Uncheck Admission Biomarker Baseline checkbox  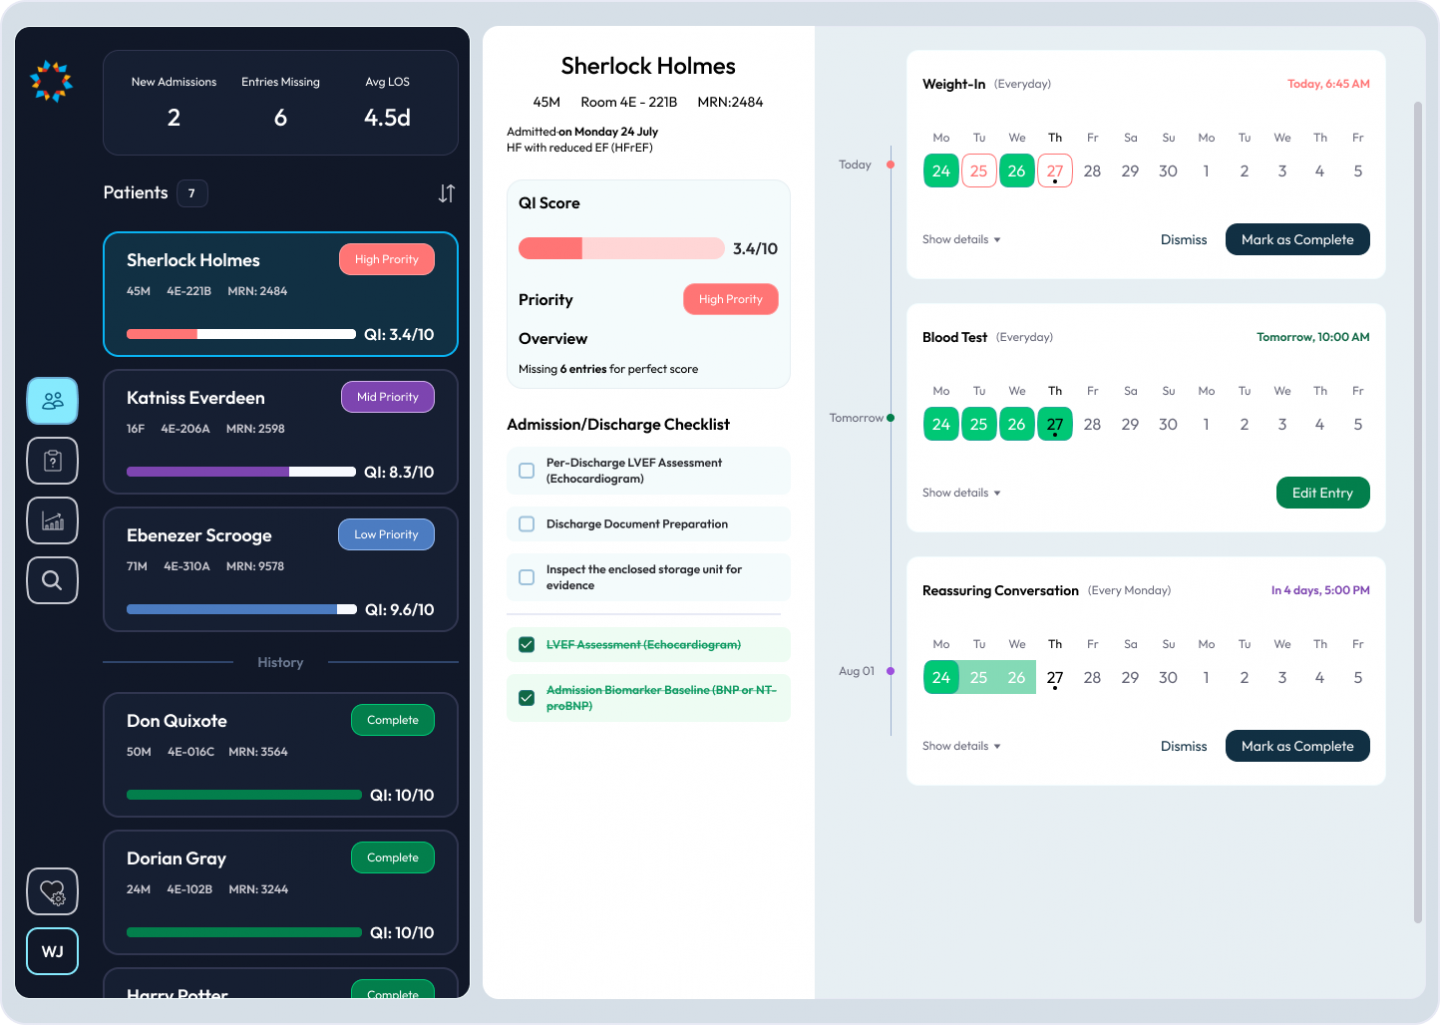[x=526, y=698]
